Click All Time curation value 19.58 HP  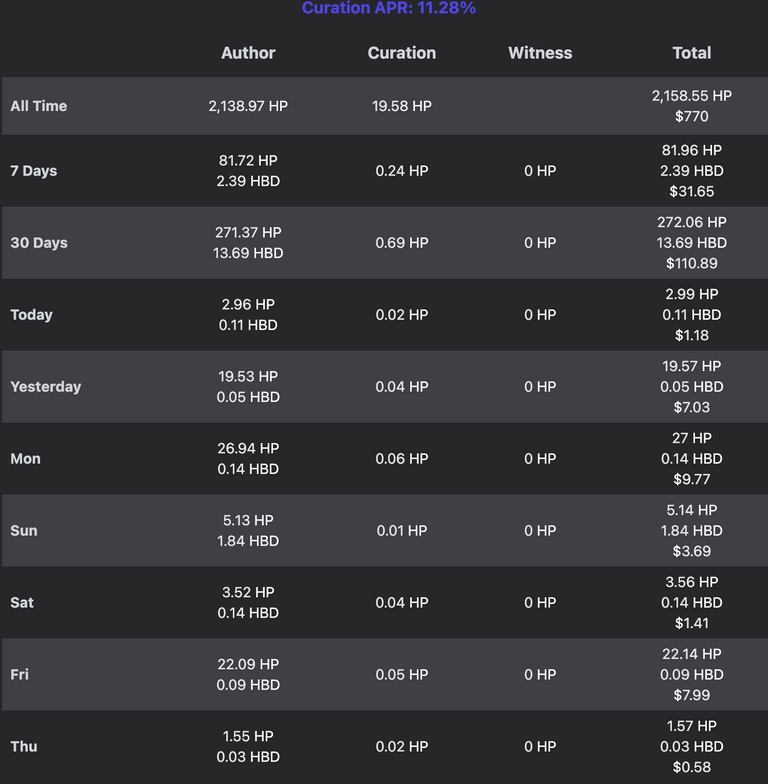402,106
